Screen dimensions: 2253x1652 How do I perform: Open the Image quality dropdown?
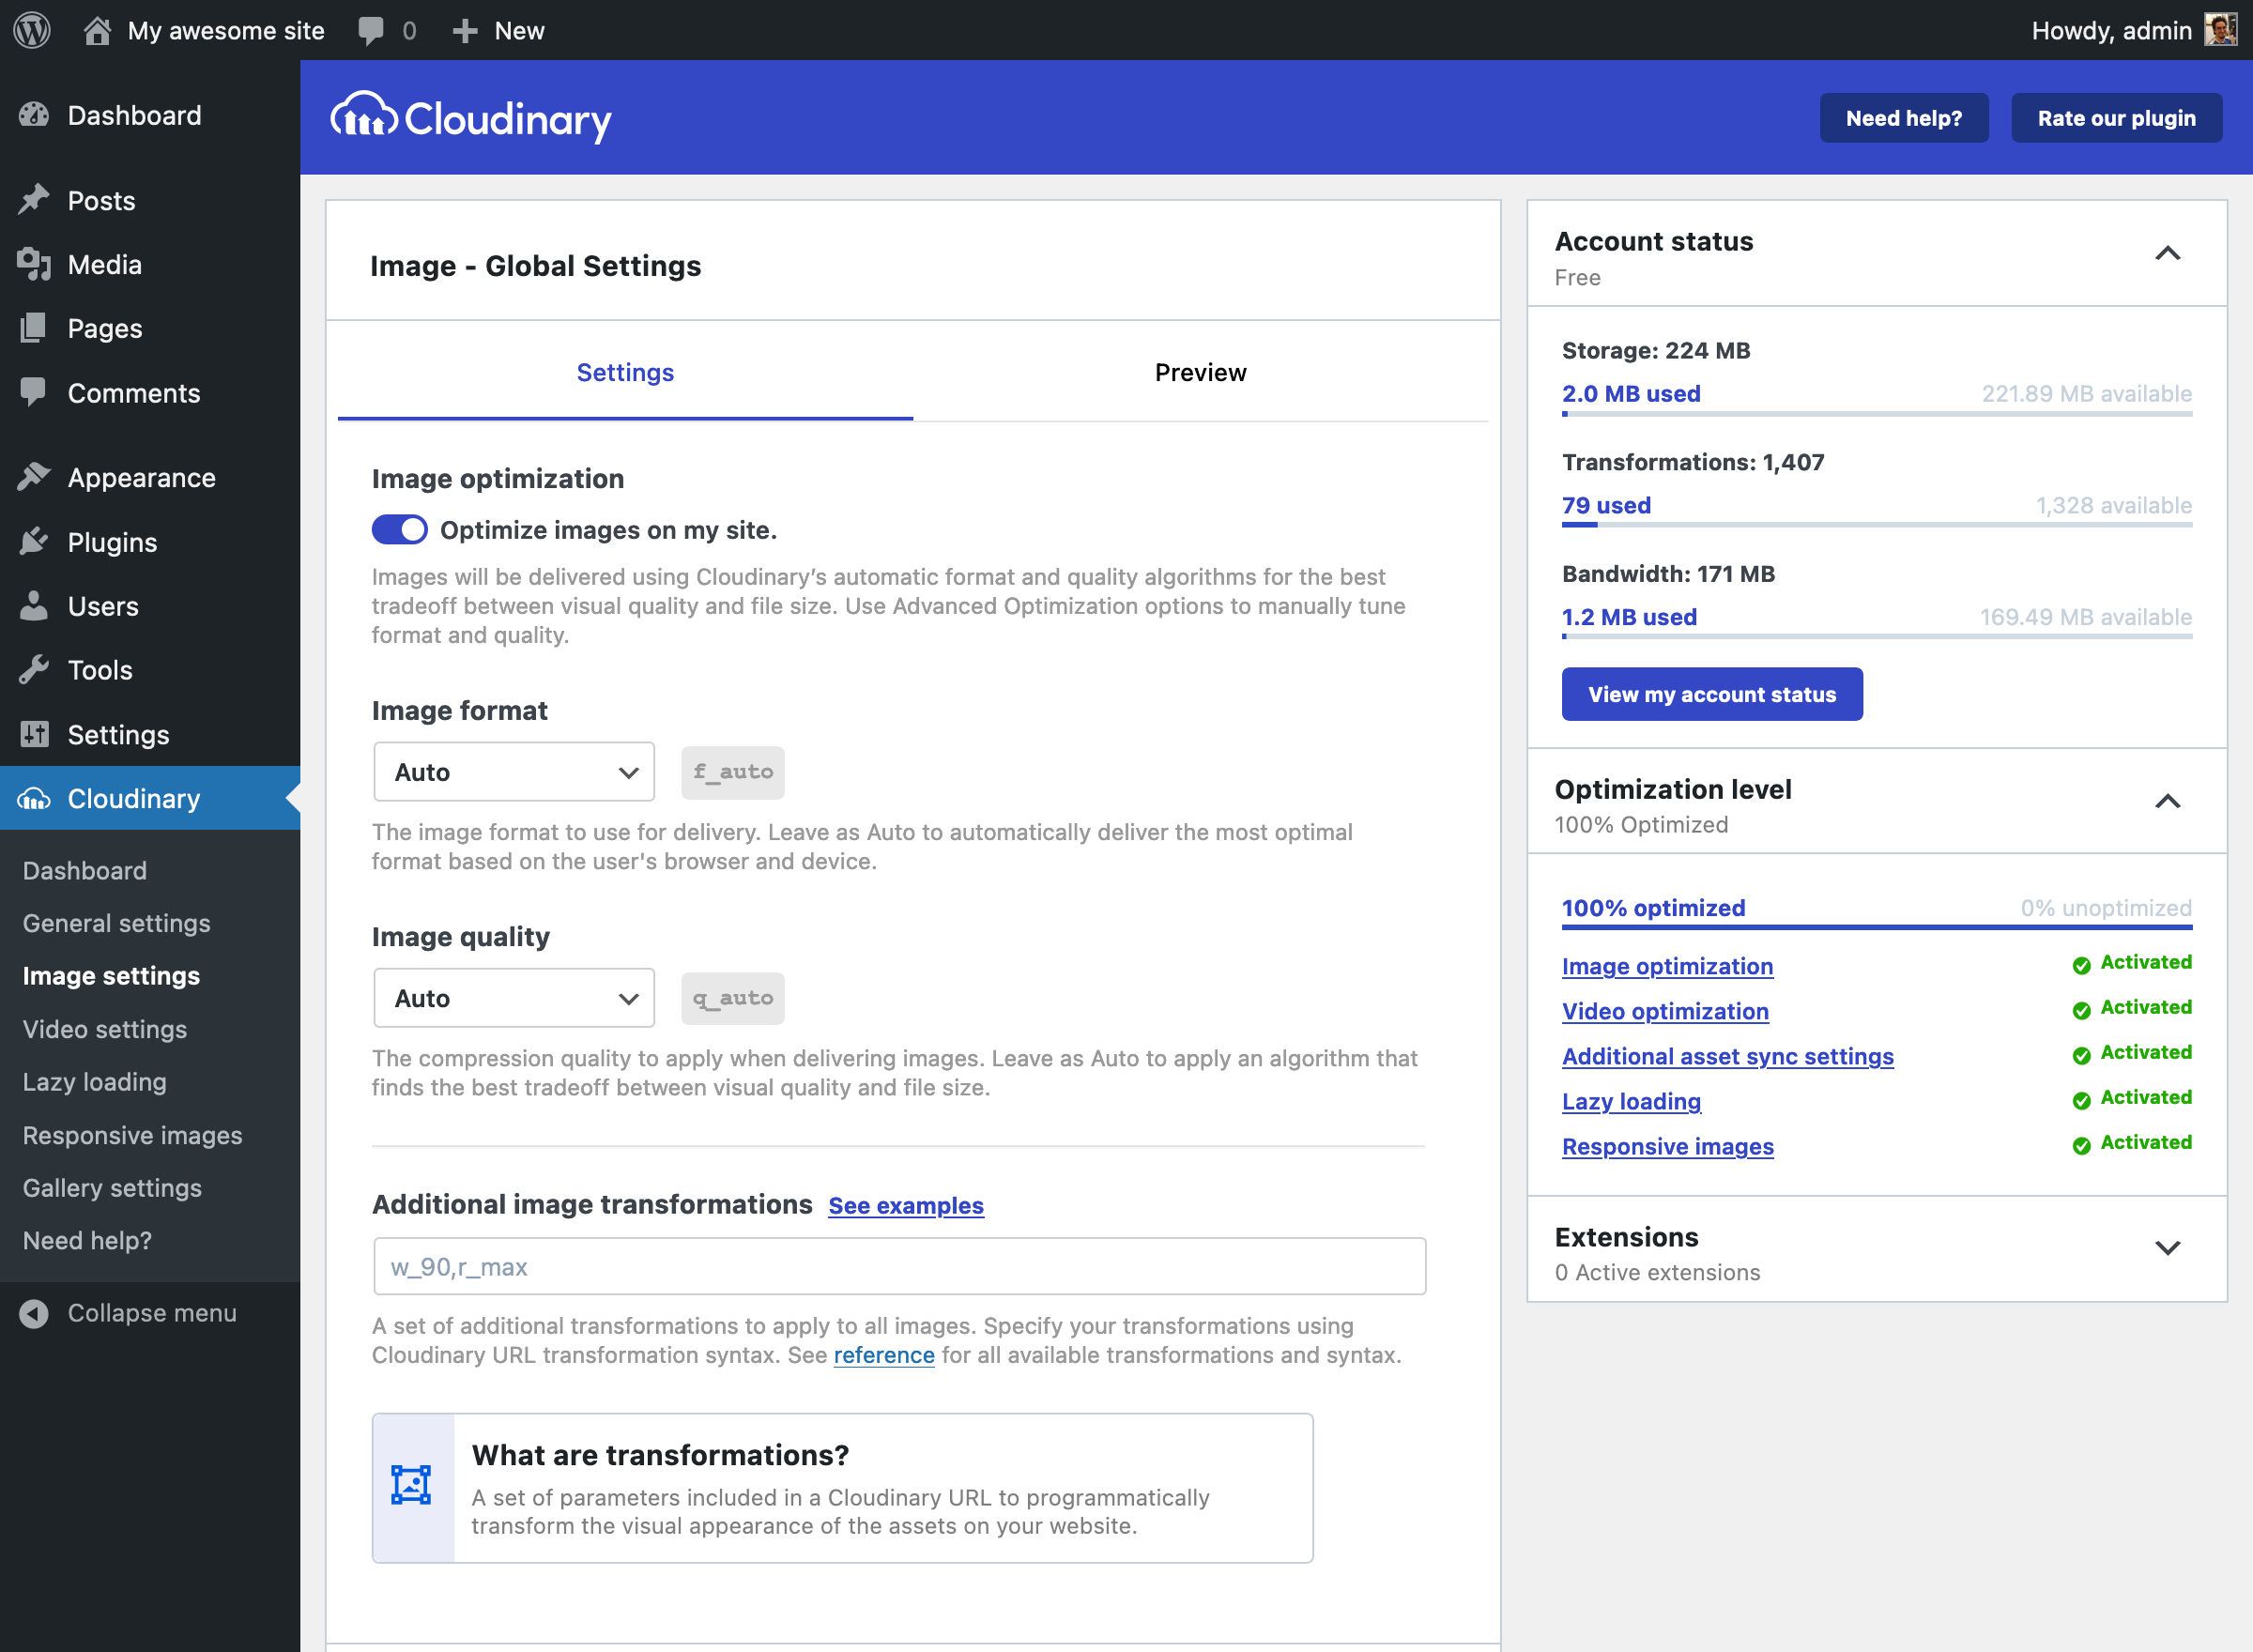514,998
